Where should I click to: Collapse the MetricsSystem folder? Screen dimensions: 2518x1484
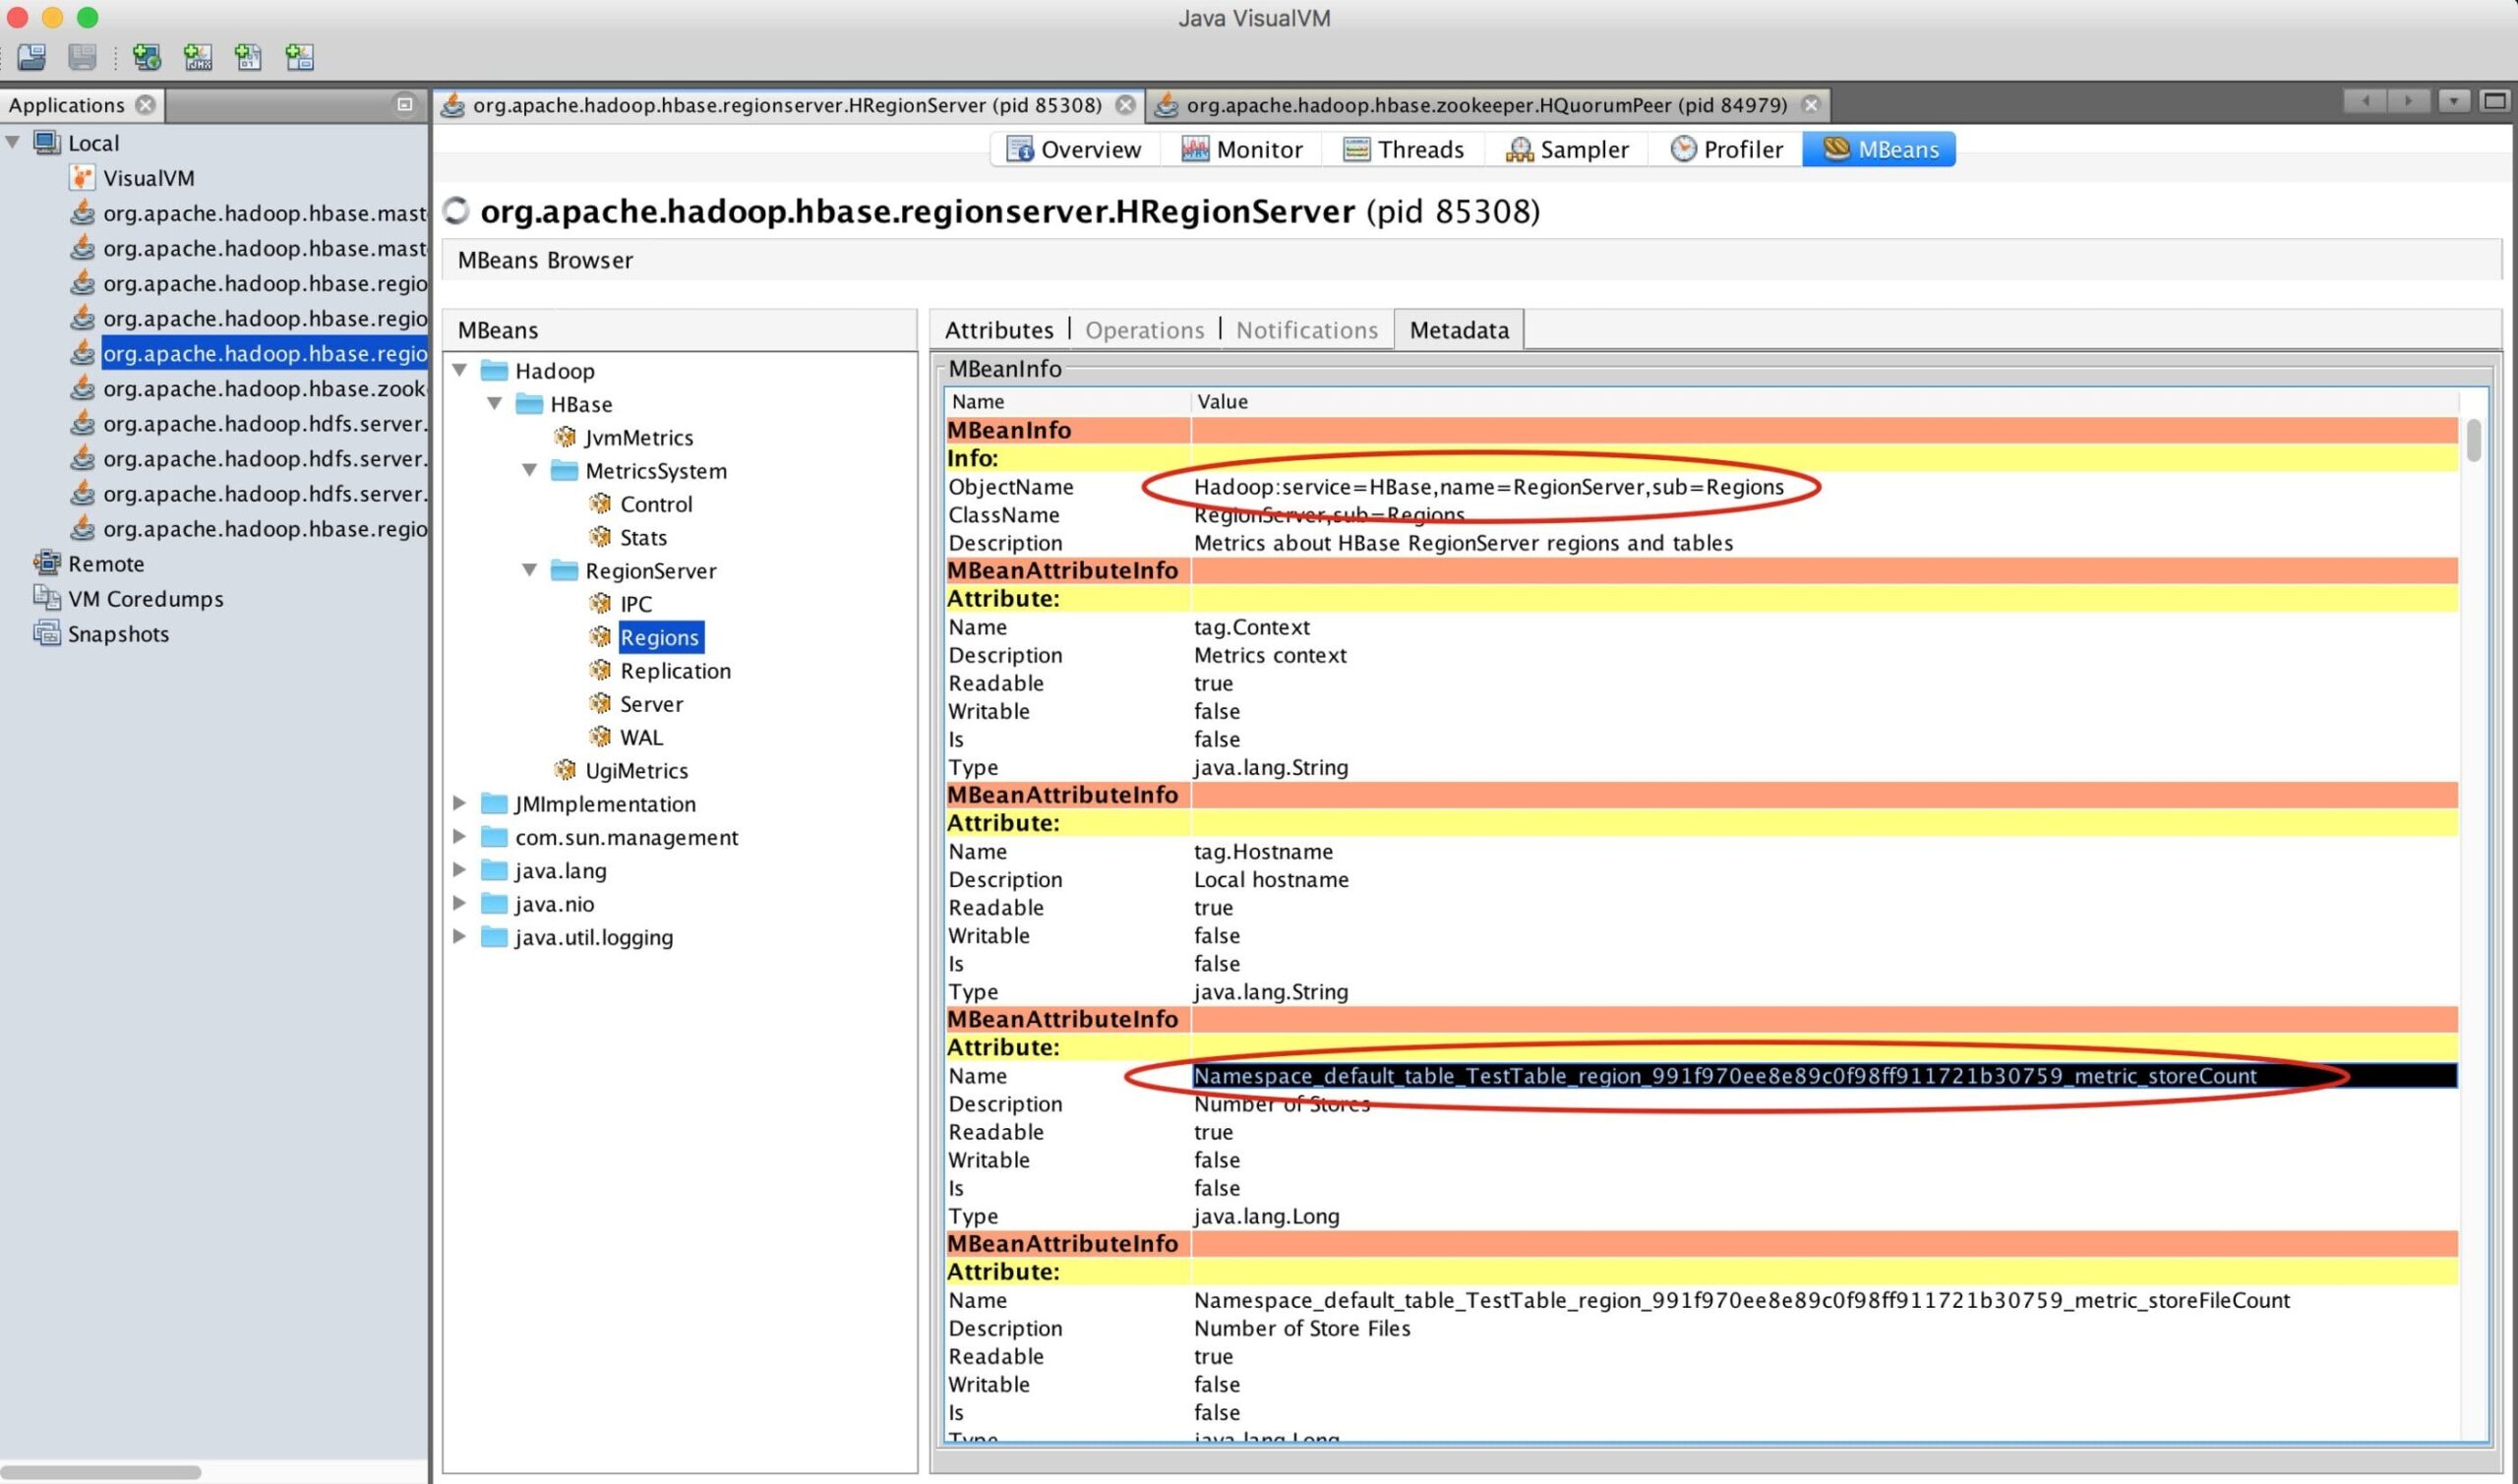(x=530, y=470)
